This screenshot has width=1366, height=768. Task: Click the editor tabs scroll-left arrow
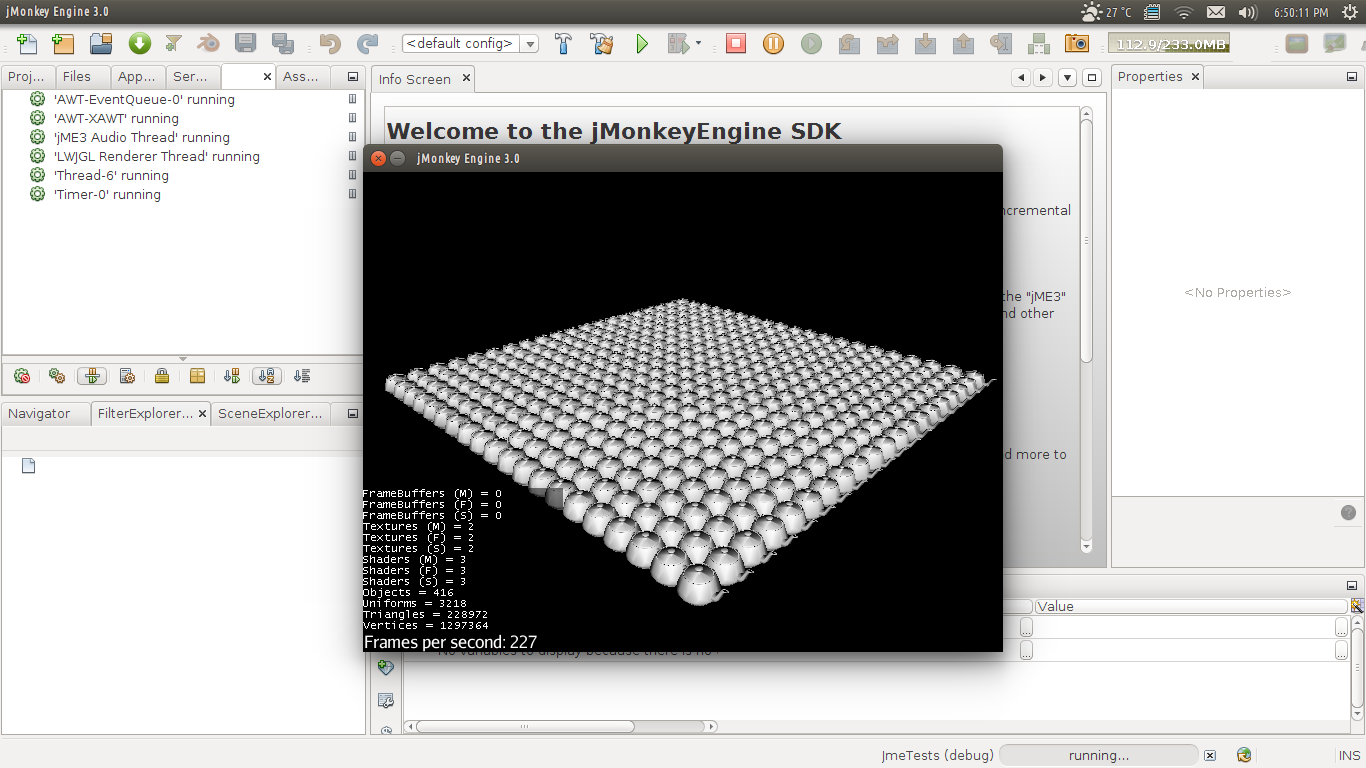click(x=1021, y=78)
